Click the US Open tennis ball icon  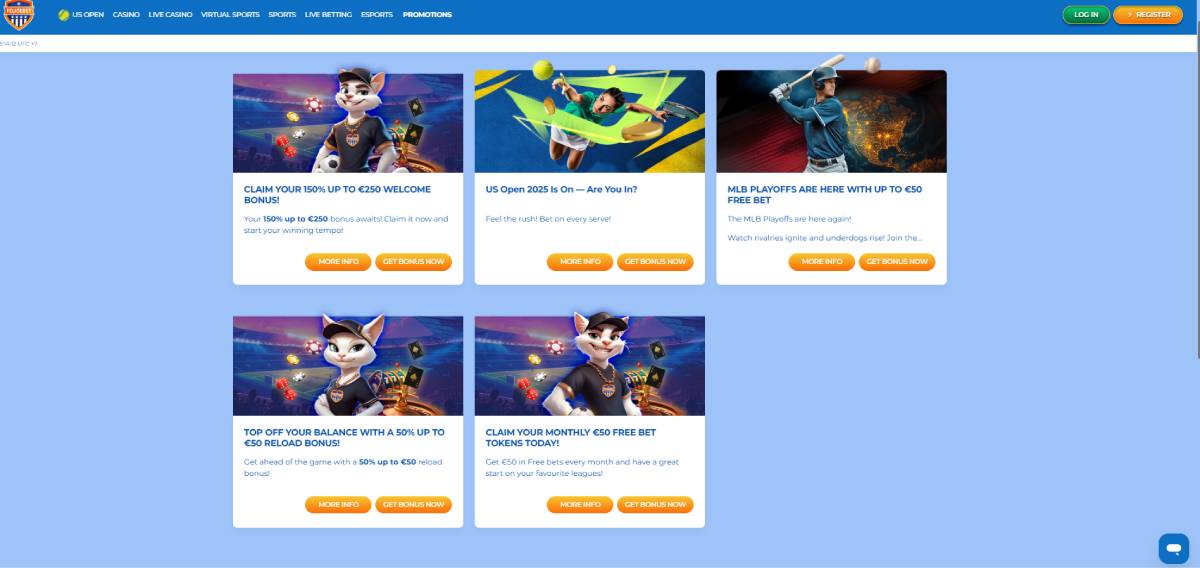pos(64,15)
